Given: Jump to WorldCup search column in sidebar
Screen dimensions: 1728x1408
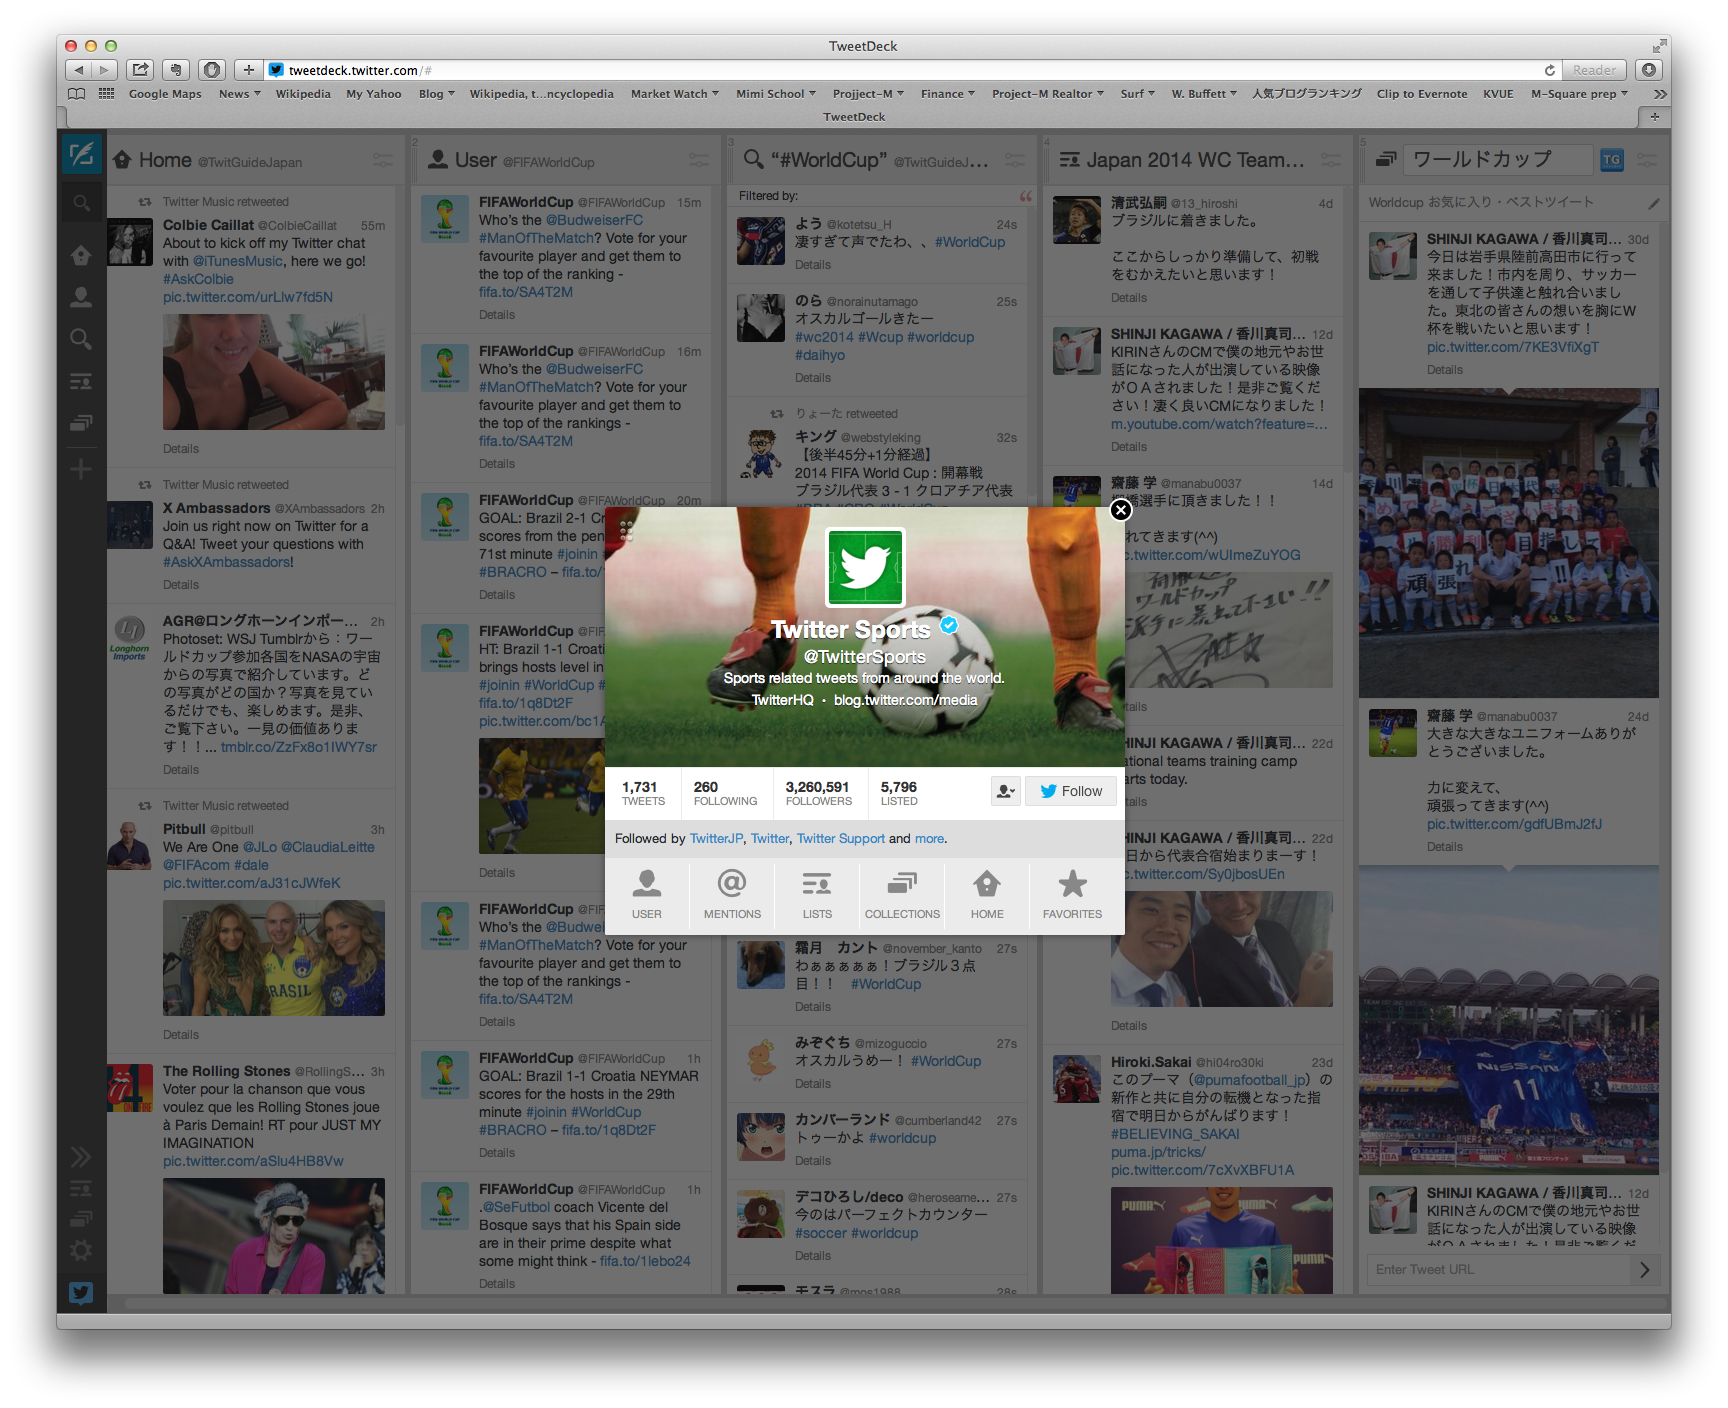Looking at the screenshot, I should (x=81, y=339).
